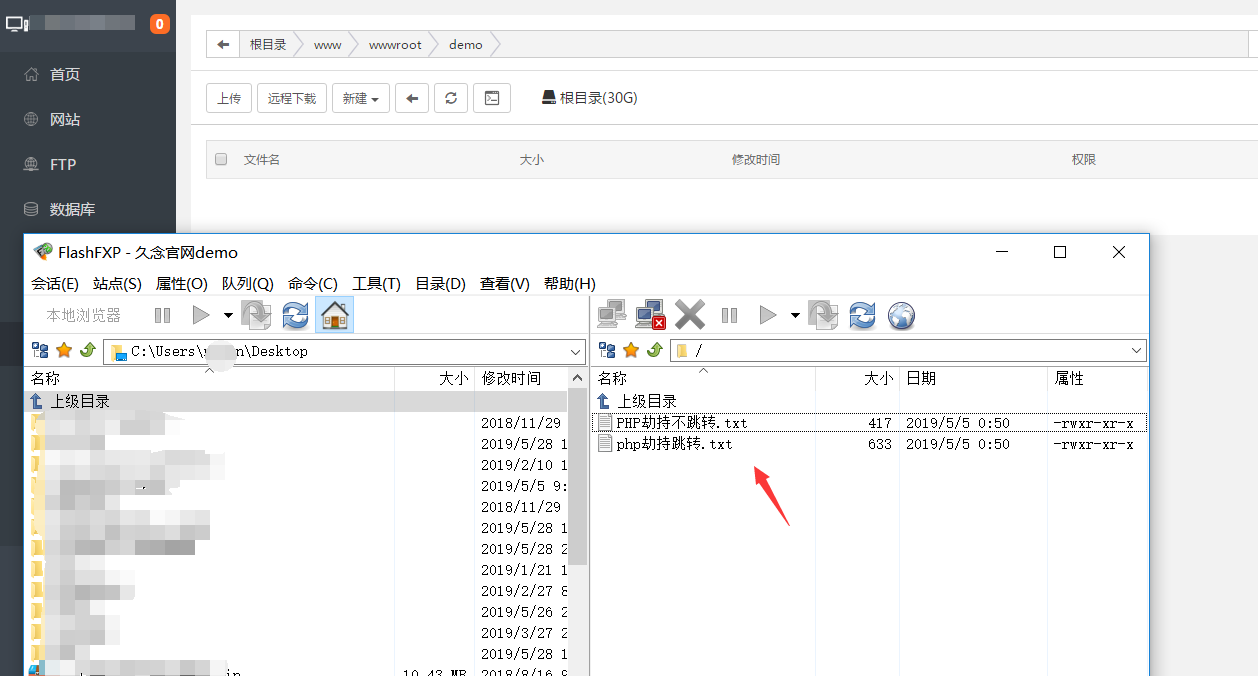
Task: Expand the 新建 dropdown
Action: click(x=361, y=98)
